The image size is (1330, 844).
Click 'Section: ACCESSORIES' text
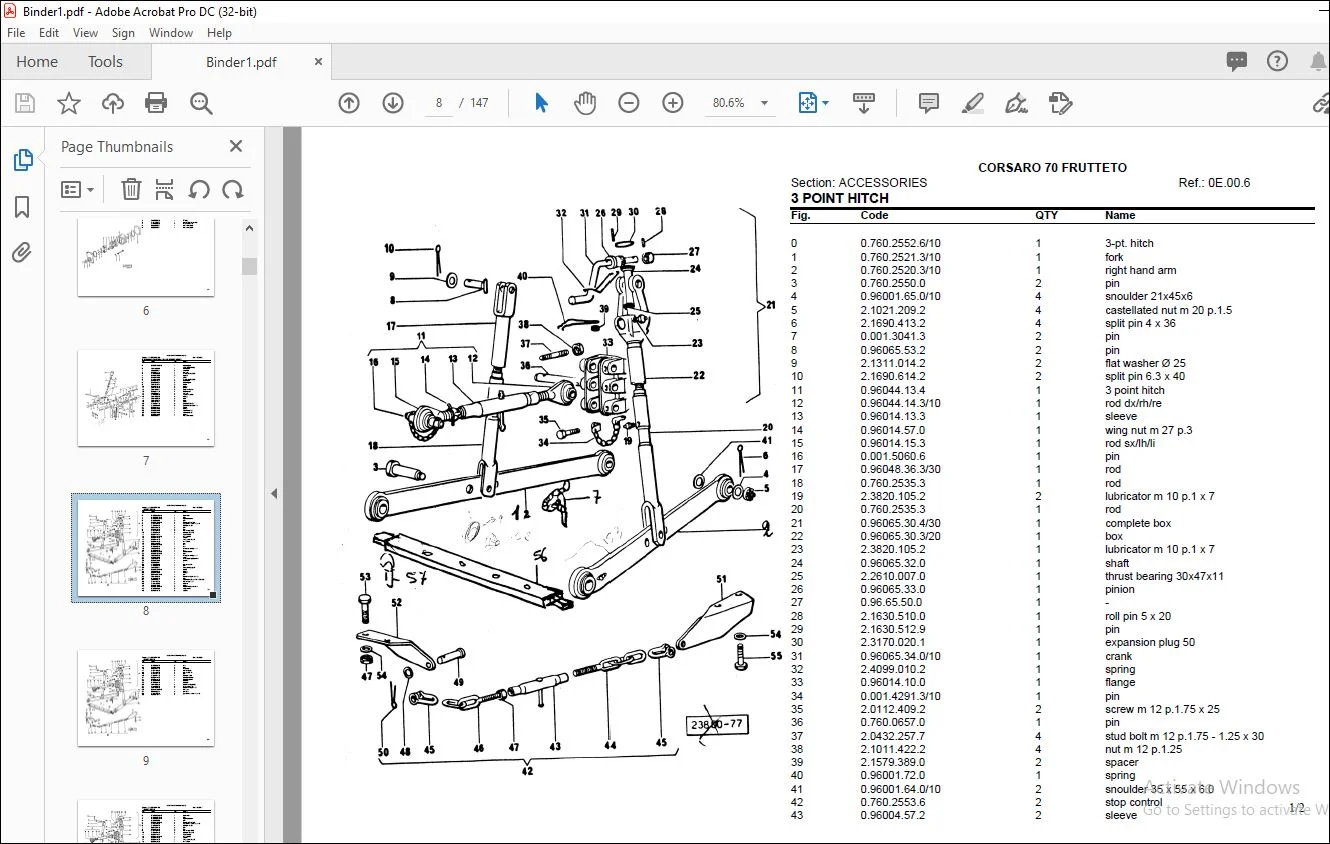[859, 183]
